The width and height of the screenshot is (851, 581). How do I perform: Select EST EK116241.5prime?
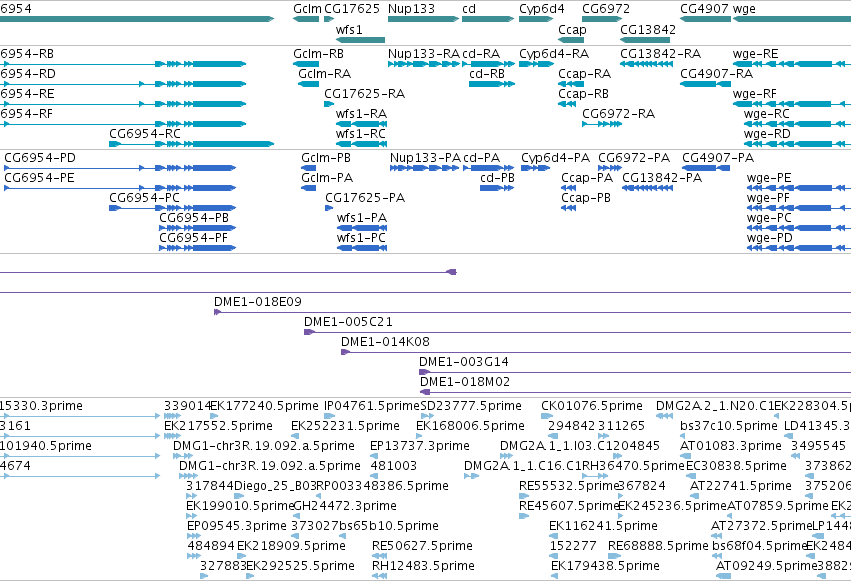tap(603, 526)
